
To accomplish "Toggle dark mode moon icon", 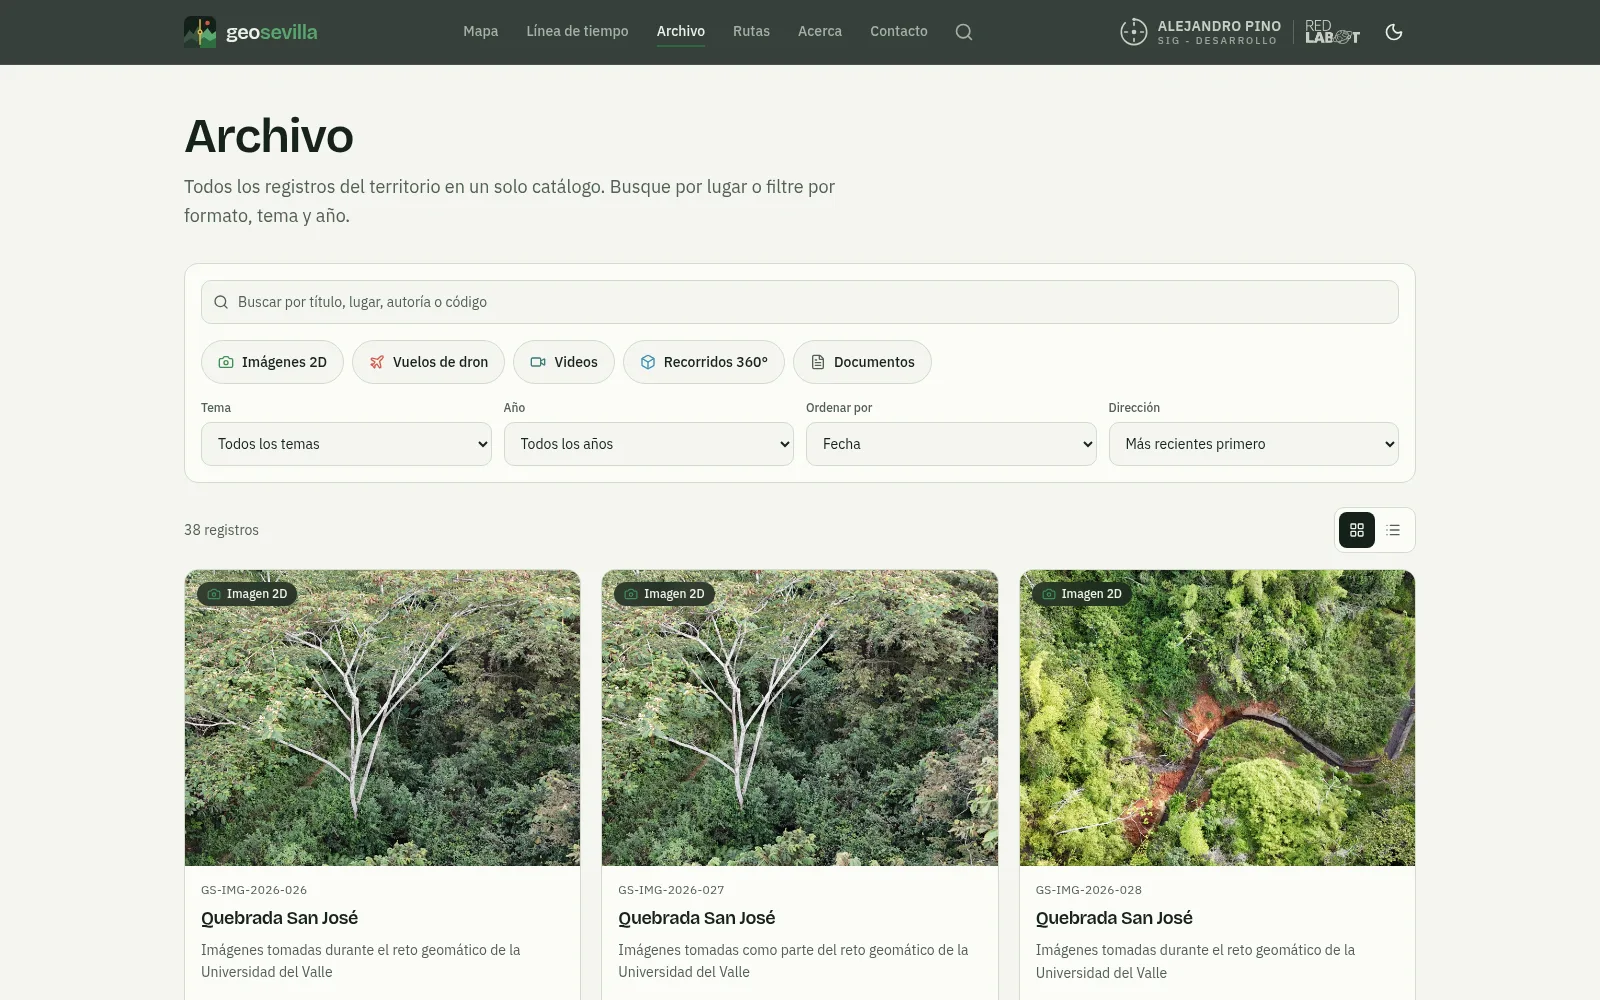I will click(x=1394, y=32).
